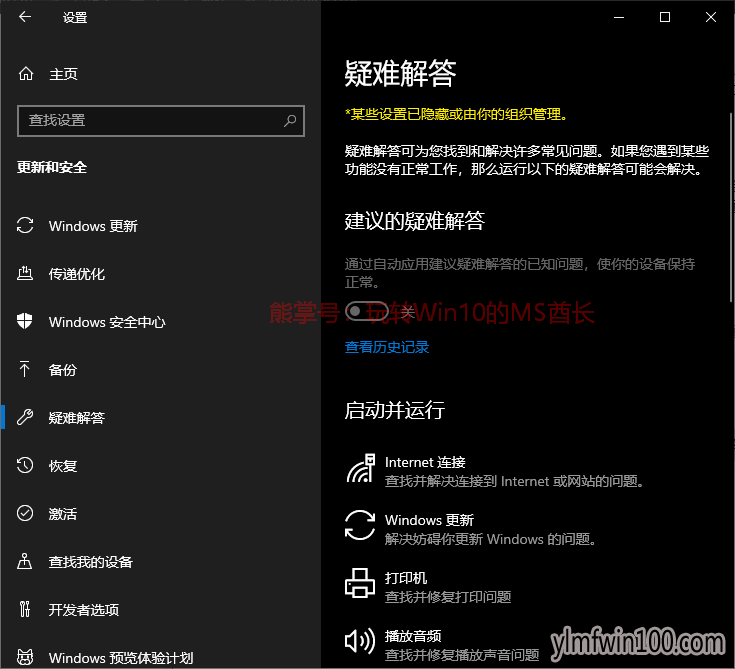
Task: Click the vertical scrollbar on the right
Action: (731, 207)
